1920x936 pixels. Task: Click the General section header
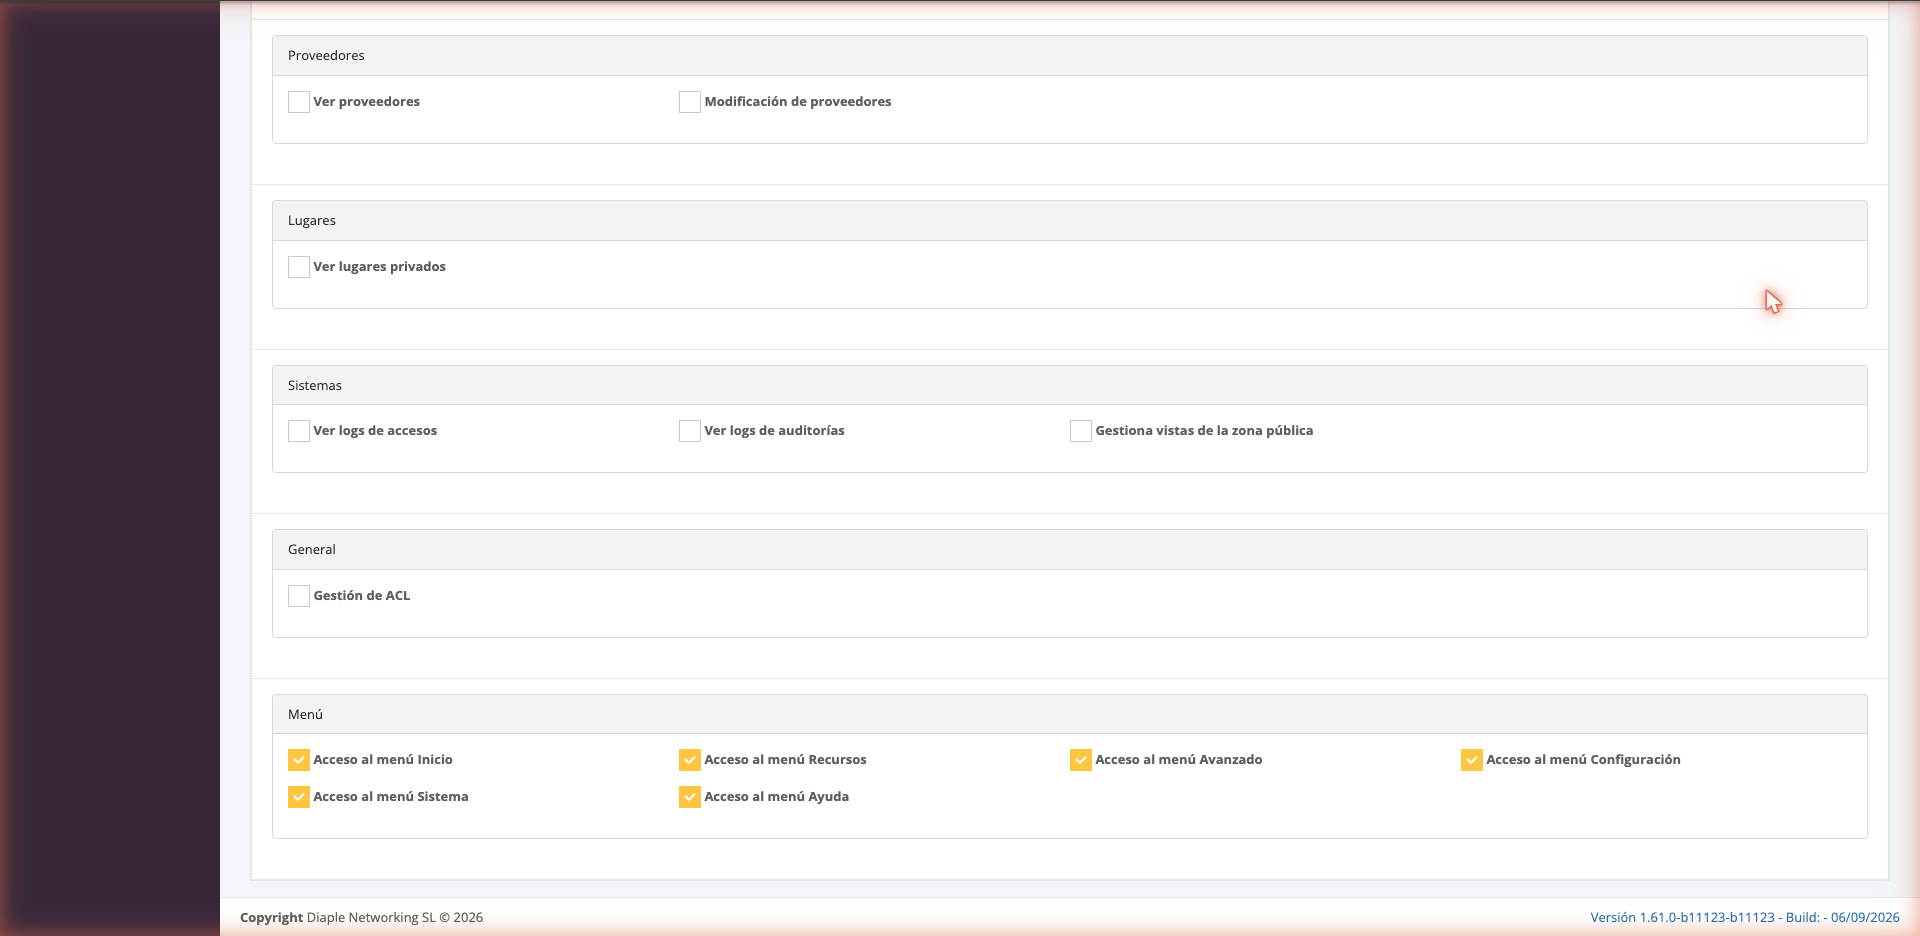point(1069,550)
